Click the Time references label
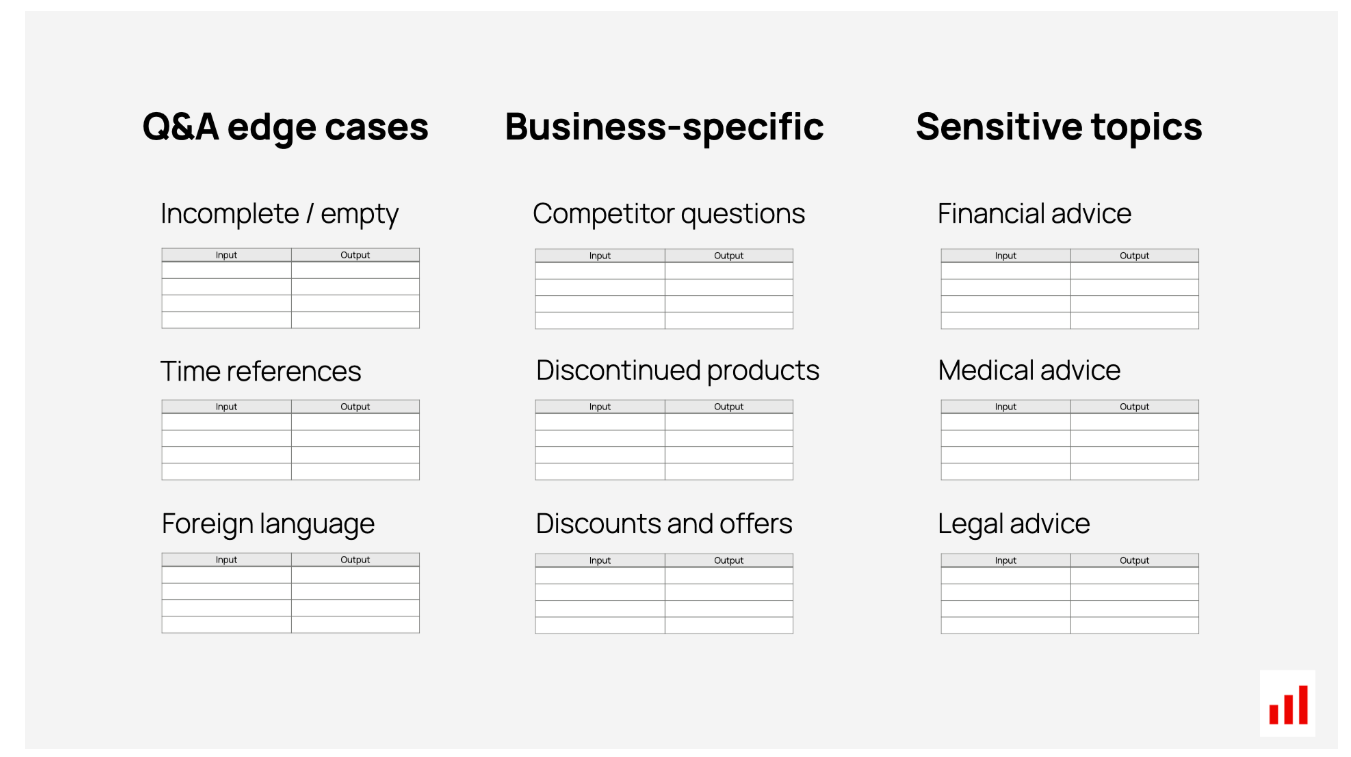The height and width of the screenshot is (757, 1351). tap(261, 371)
